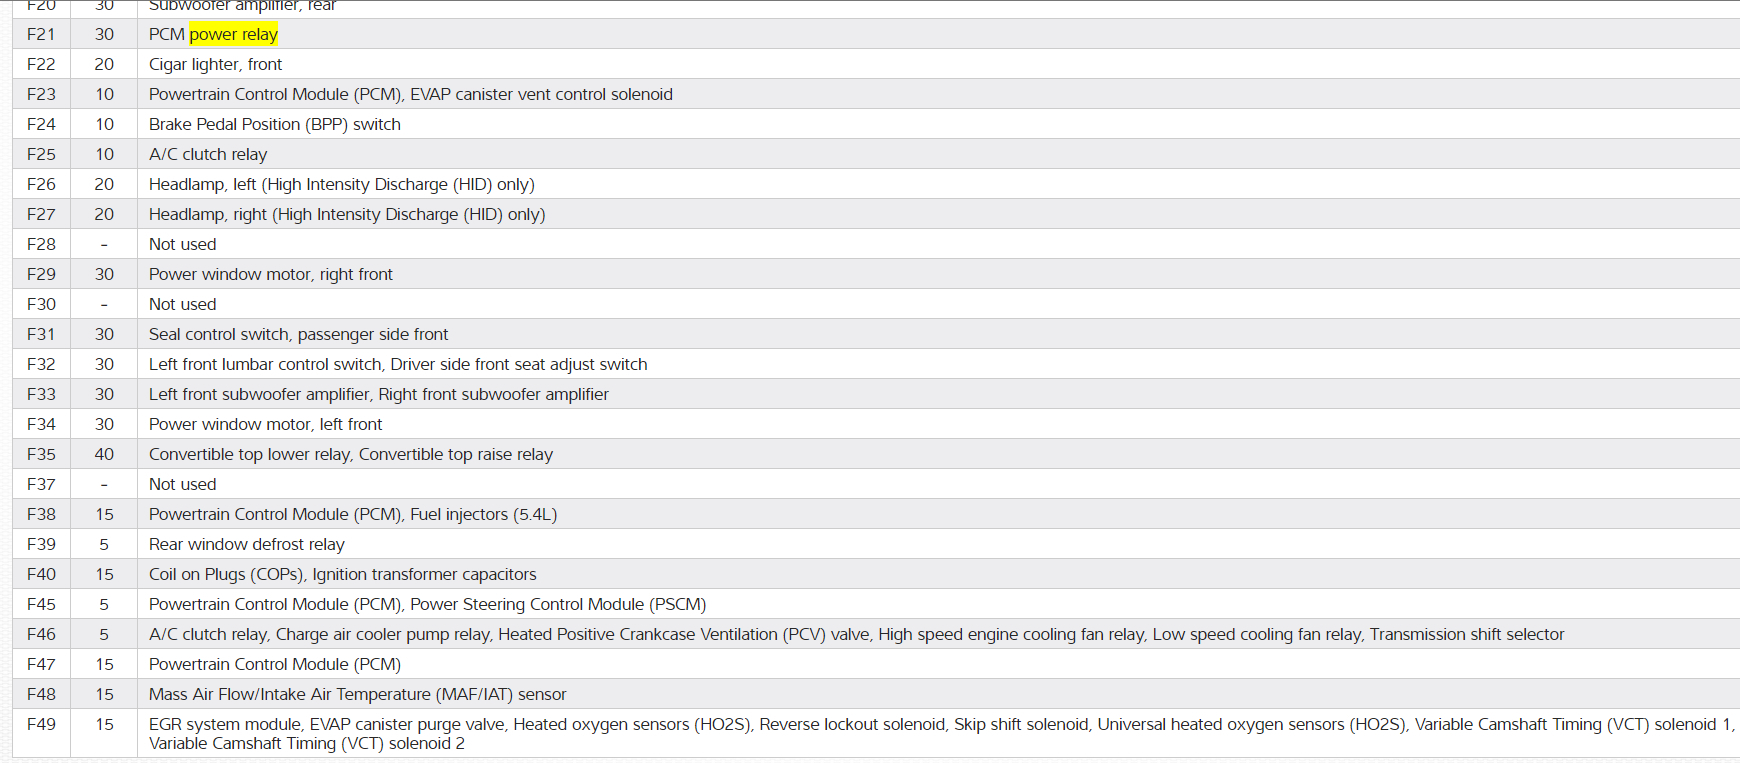Click the F26 left headlamp description
Viewport: 1740px width, 763px height.
click(341, 184)
